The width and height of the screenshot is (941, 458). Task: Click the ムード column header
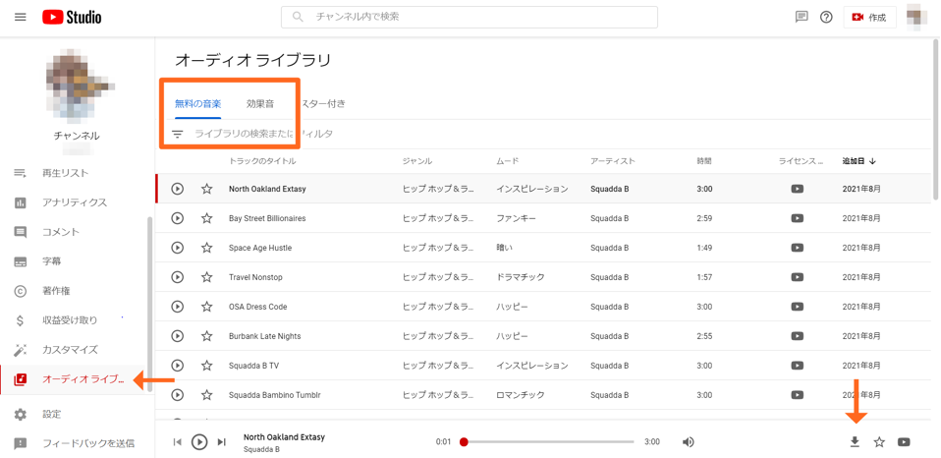pyautogui.click(x=507, y=161)
